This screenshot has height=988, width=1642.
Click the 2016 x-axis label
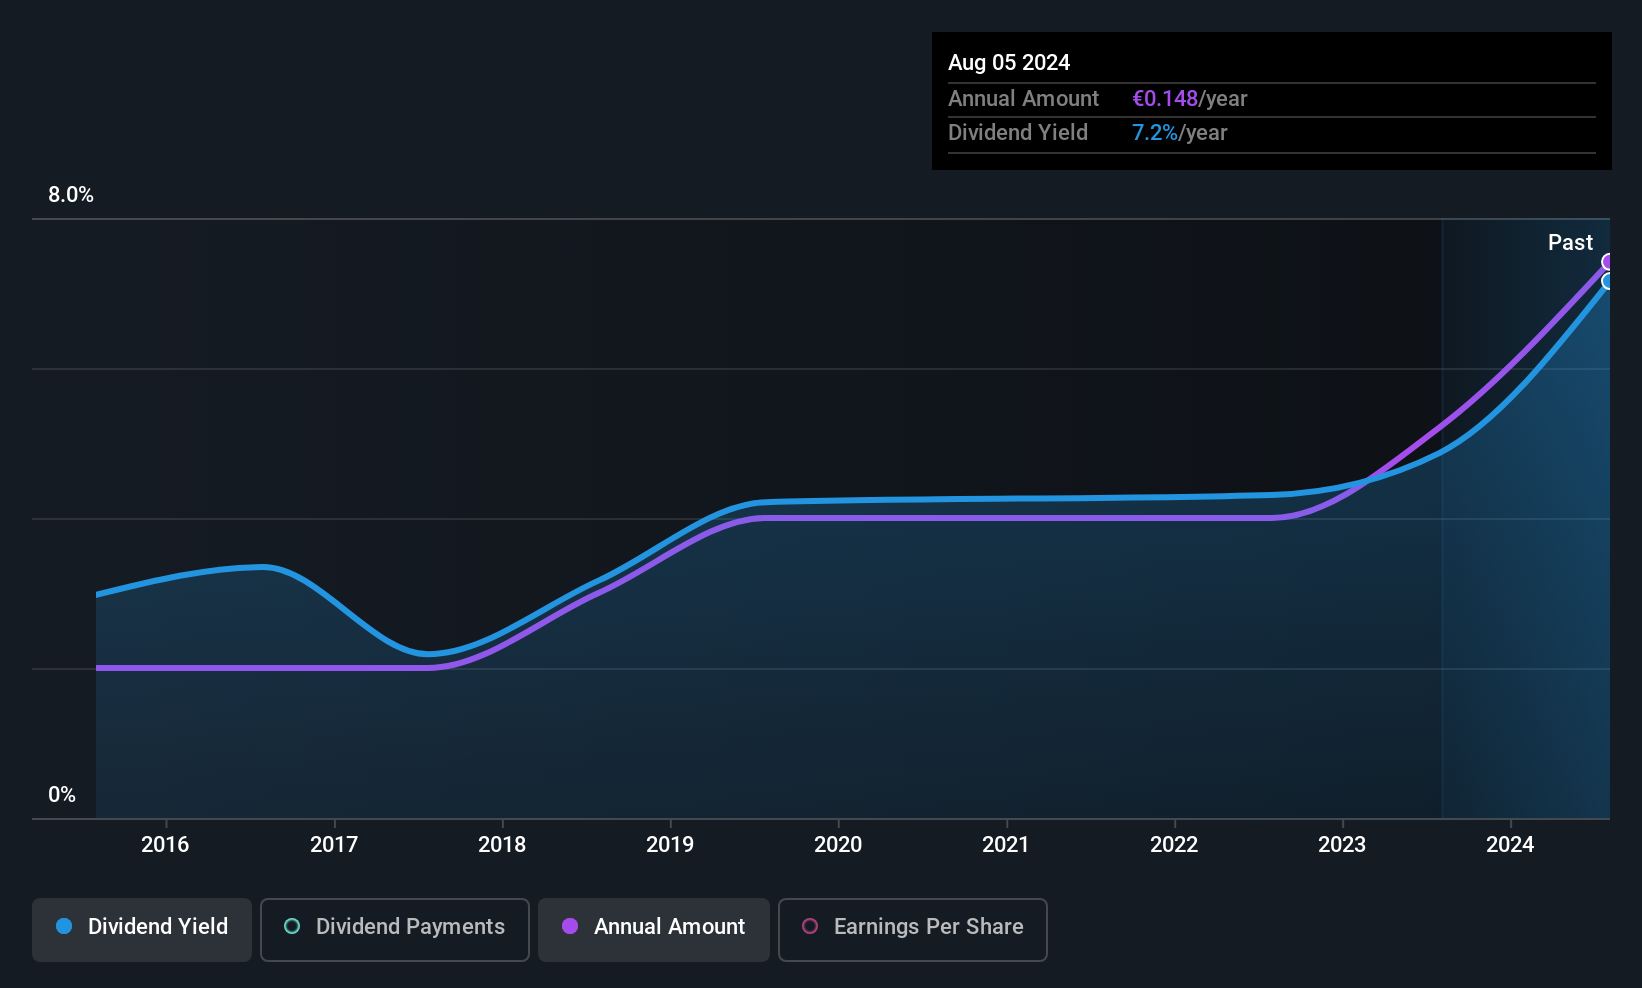click(165, 844)
